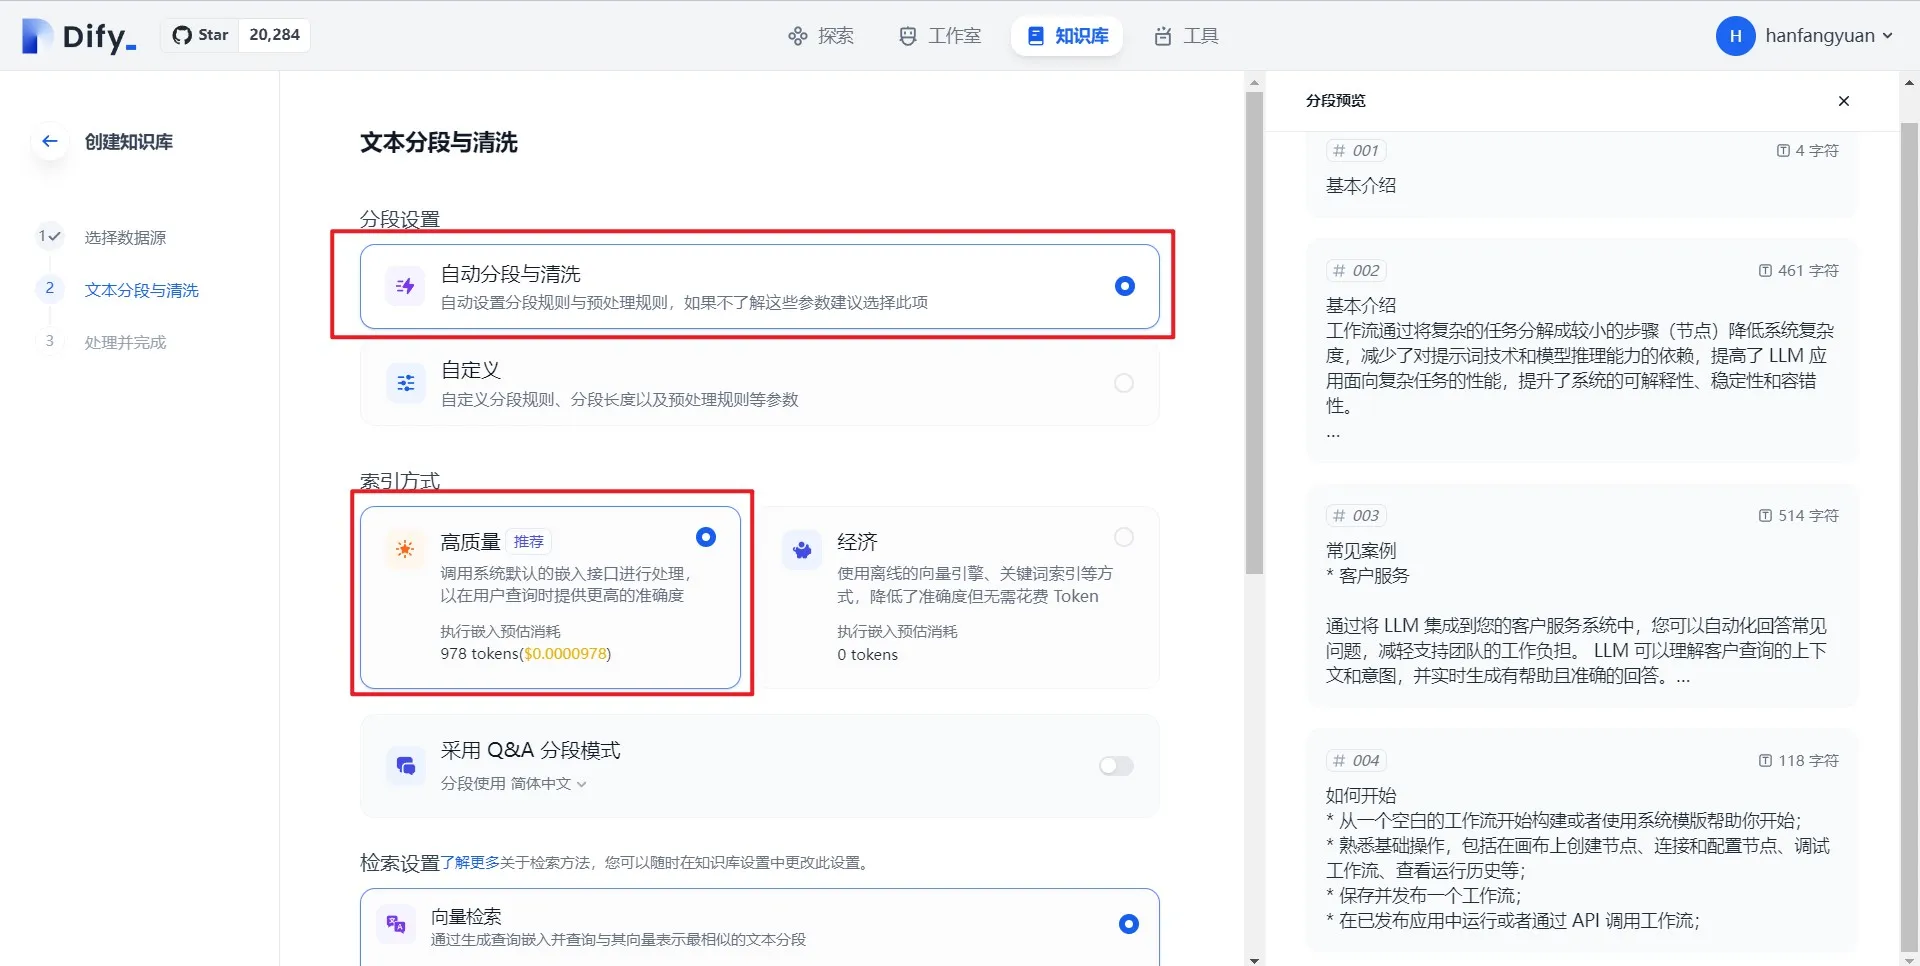
Task: Switch to the 工作室 tab
Action: click(940, 36)
